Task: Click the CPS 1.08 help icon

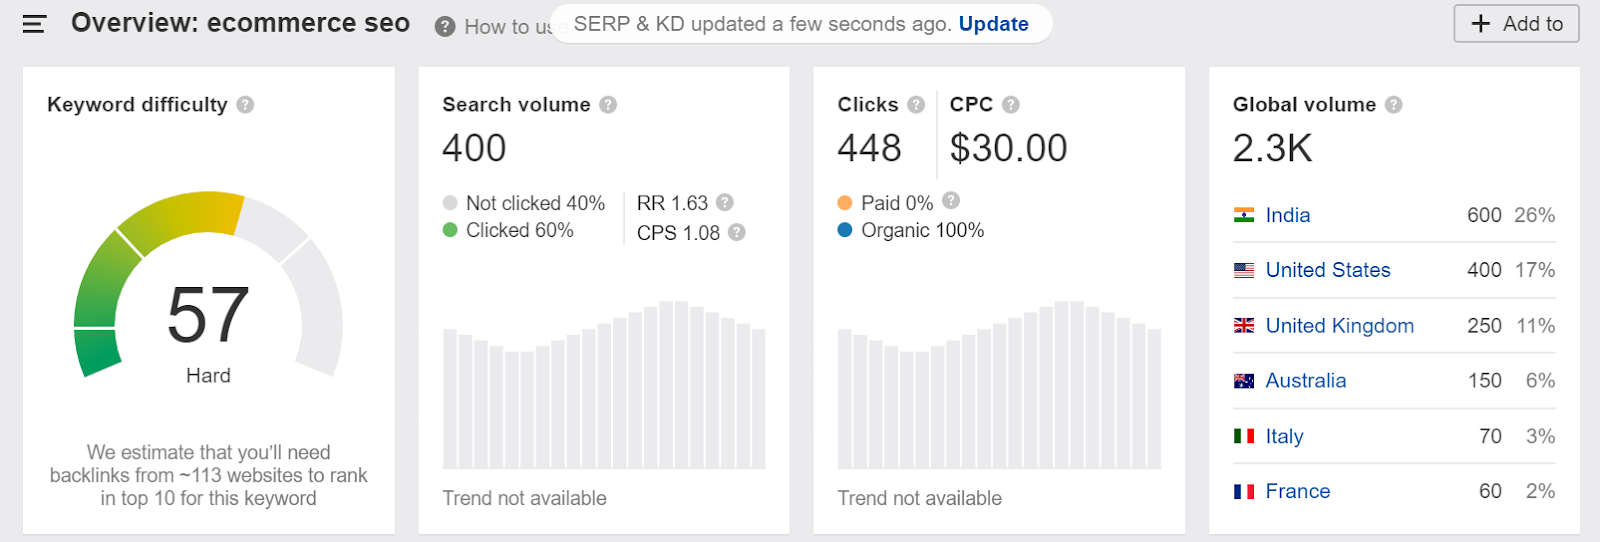Action: pyautogui.click(x=737, y=232)
